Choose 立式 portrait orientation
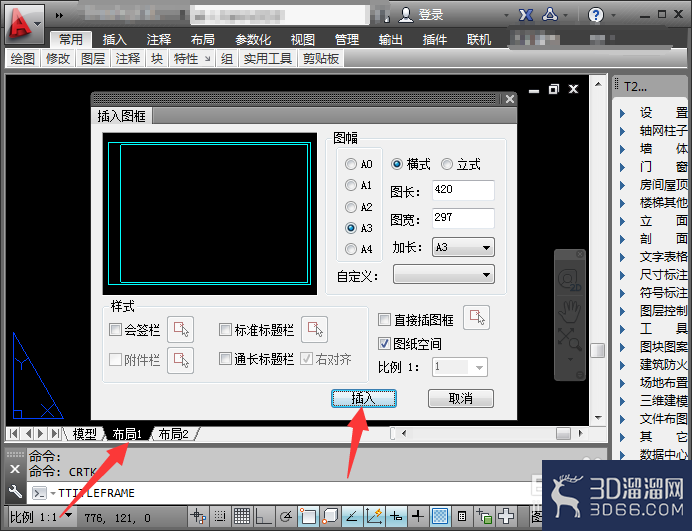Viewport: 692px width, 531px height. pos(460,165)
